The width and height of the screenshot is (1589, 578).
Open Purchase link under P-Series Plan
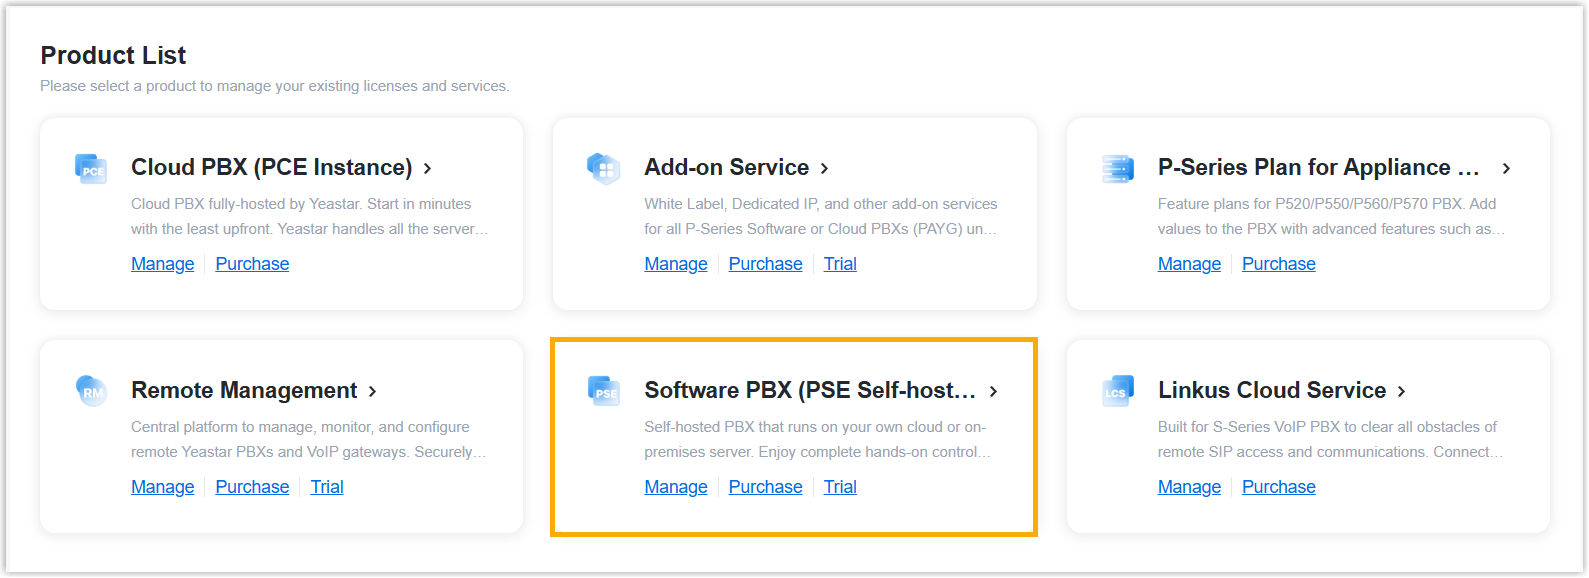click(1278, 264)
